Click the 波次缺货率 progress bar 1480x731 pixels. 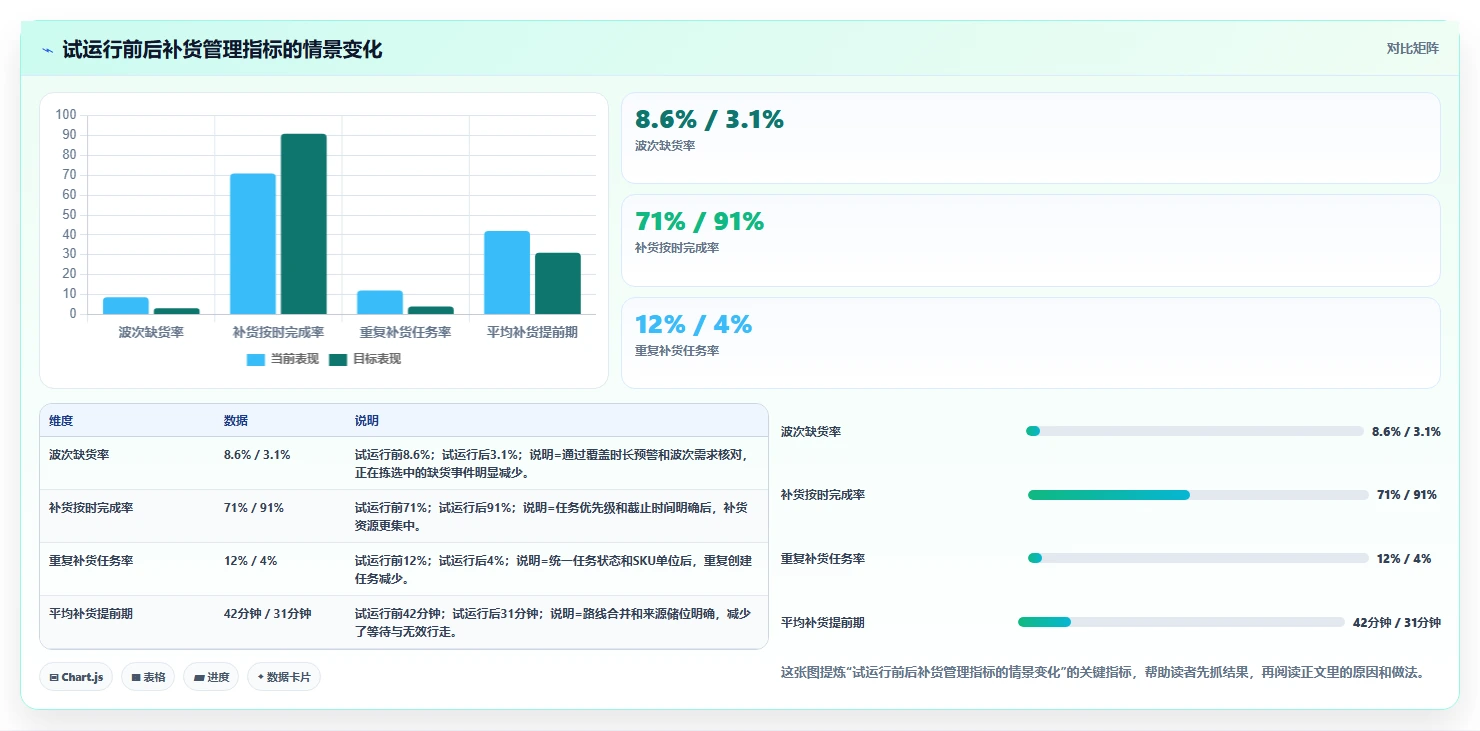pos(1195,431)
